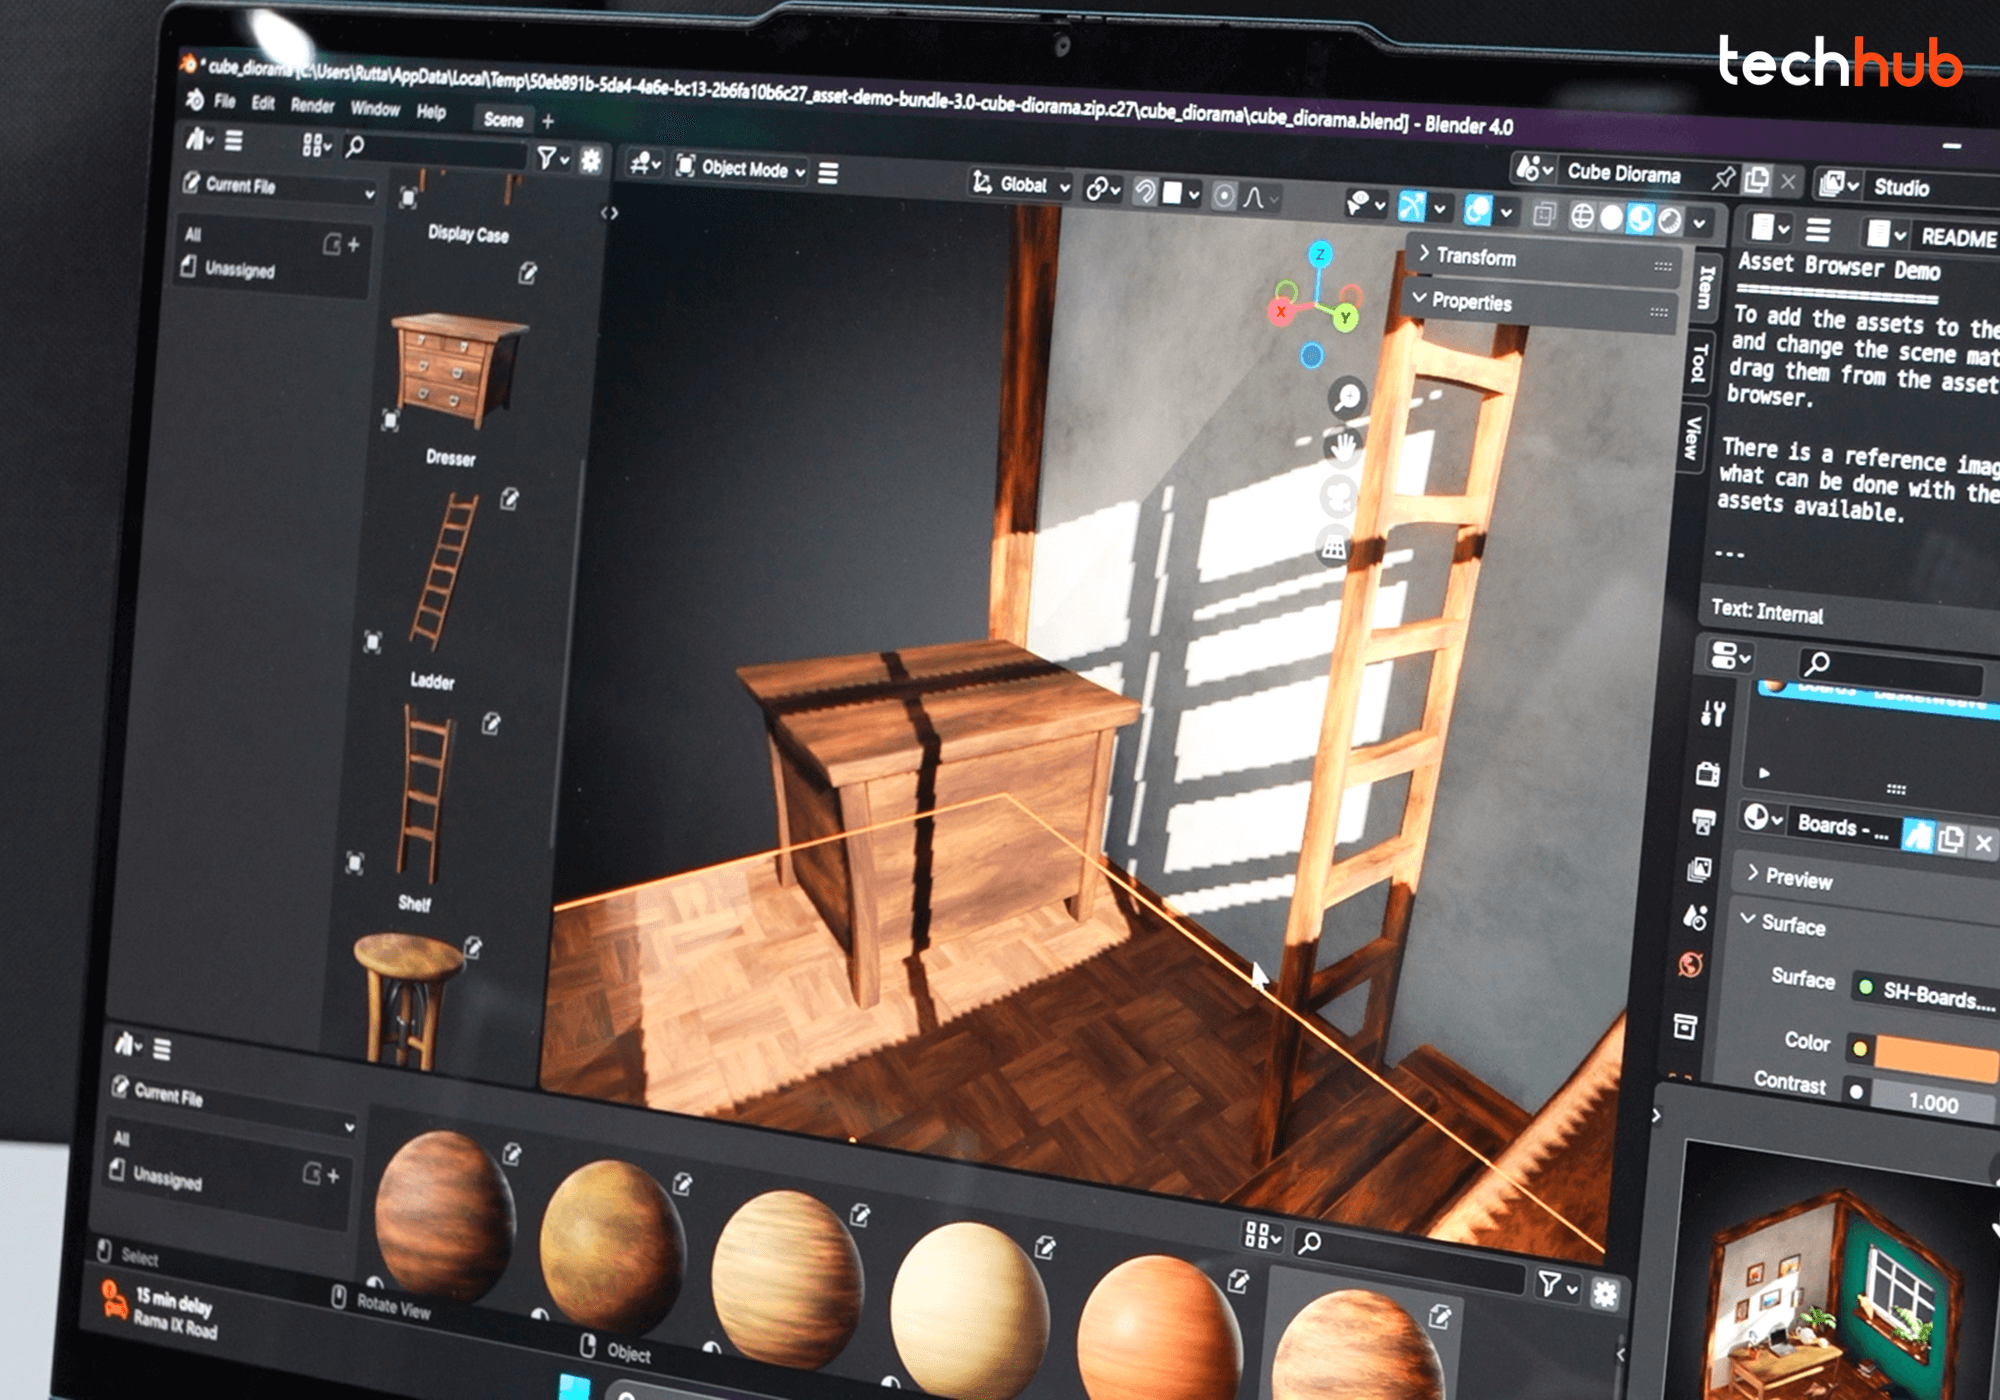Screen dimensions: 2000x1400
Task: Open the File menu
Action: pyautogui.click(x=225, y=101)
